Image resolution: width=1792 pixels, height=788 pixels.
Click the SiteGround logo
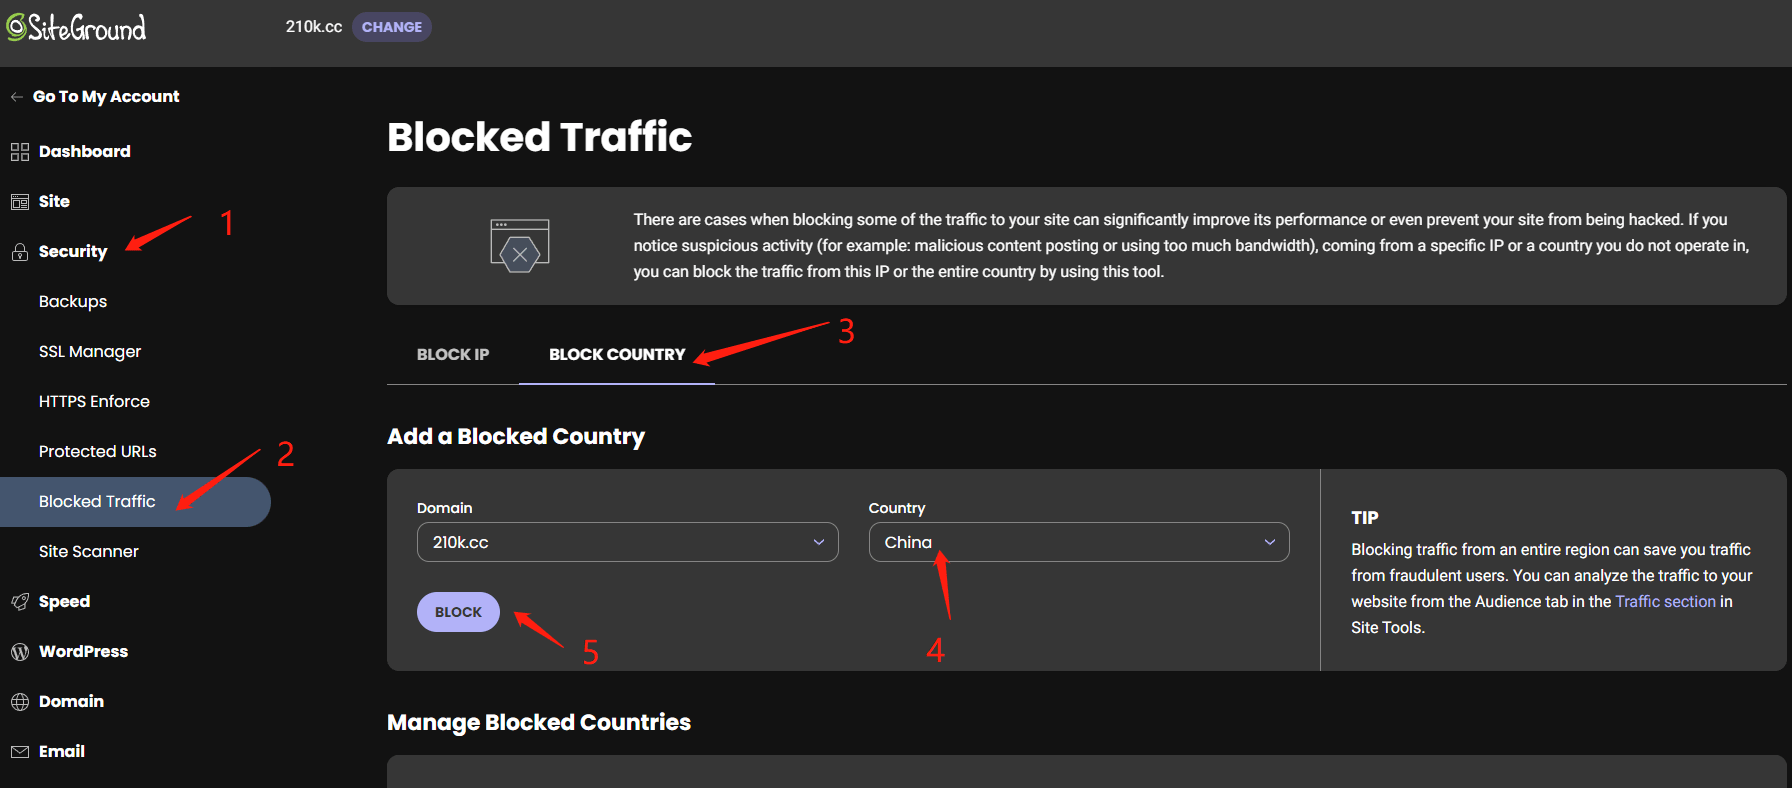point(76,27)
